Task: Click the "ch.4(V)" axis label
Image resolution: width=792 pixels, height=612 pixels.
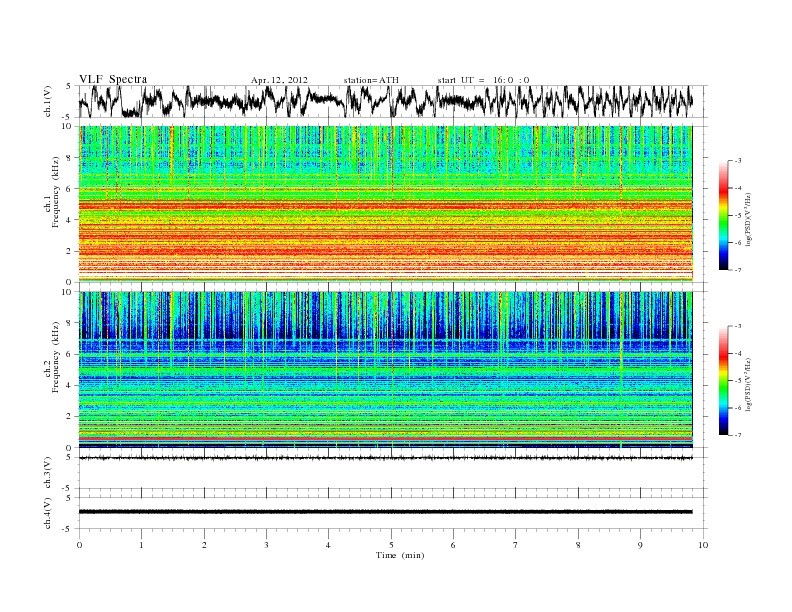Action: (x=48, y=514)
